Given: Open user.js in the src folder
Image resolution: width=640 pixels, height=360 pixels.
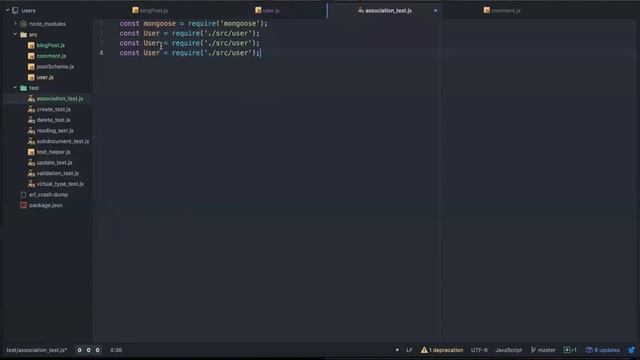Looking at the screenshot, I should pyautogui.click(x=45, y=77).
